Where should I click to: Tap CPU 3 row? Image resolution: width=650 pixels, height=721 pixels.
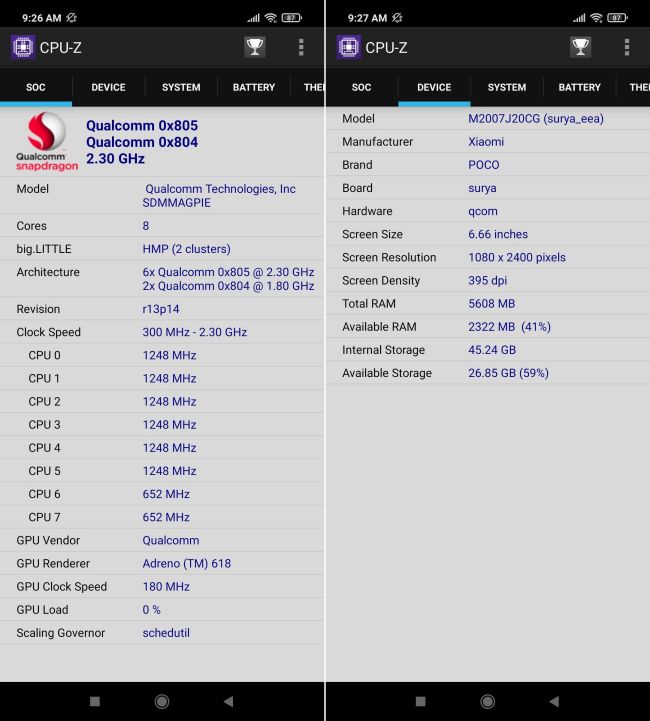point(162,424)
